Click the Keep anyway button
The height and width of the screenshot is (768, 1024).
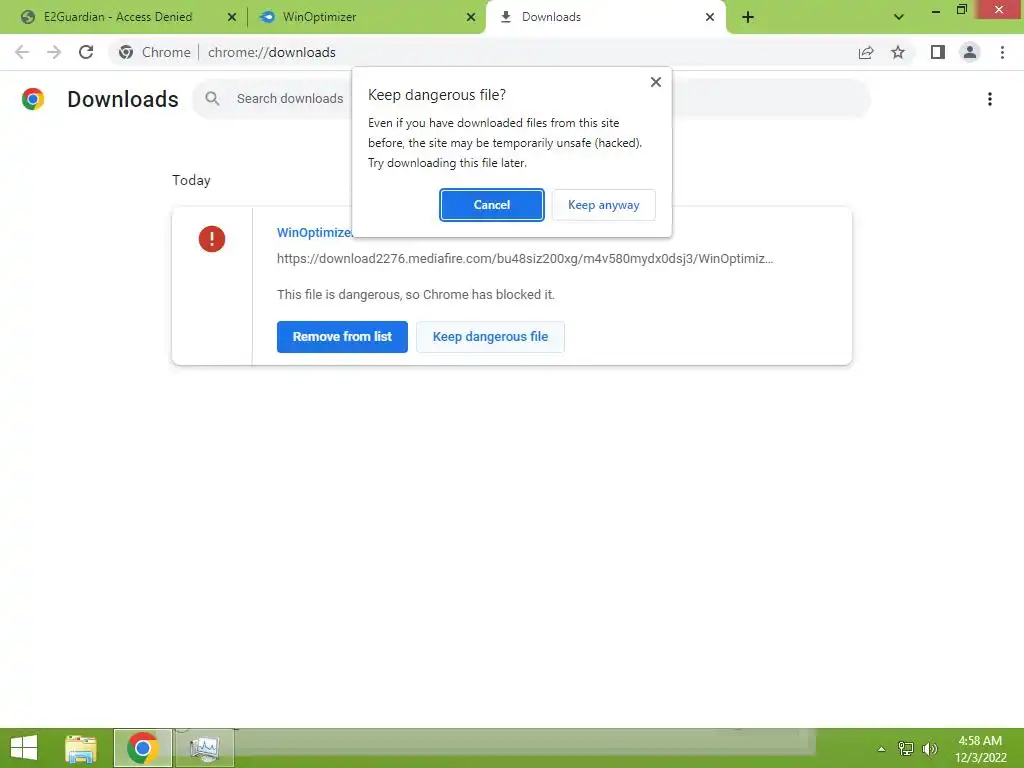603,205
